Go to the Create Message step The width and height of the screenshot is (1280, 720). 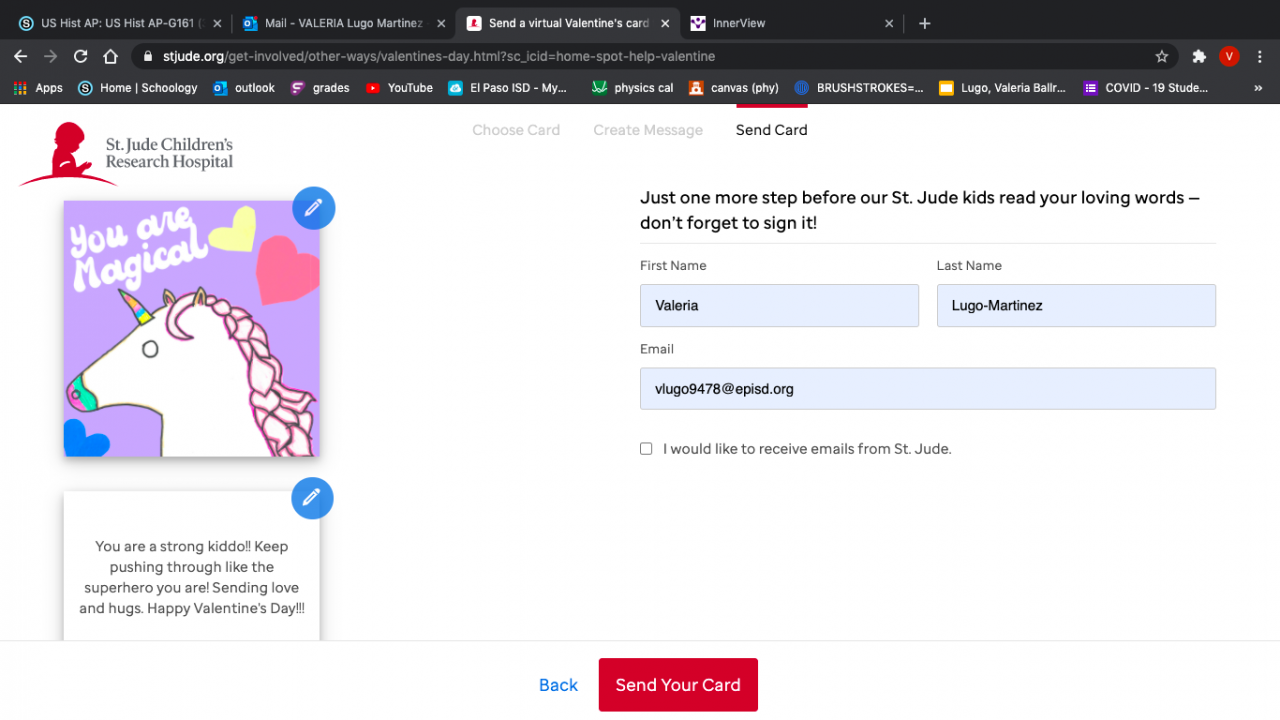648,130
